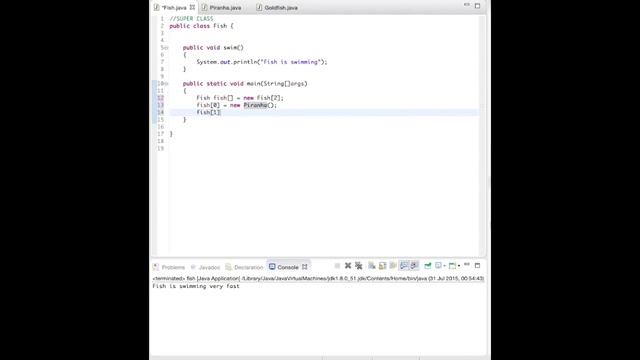Click the Problems view icon
The image size is (640, 360).
pyautogui.click(x=156, y=267)
